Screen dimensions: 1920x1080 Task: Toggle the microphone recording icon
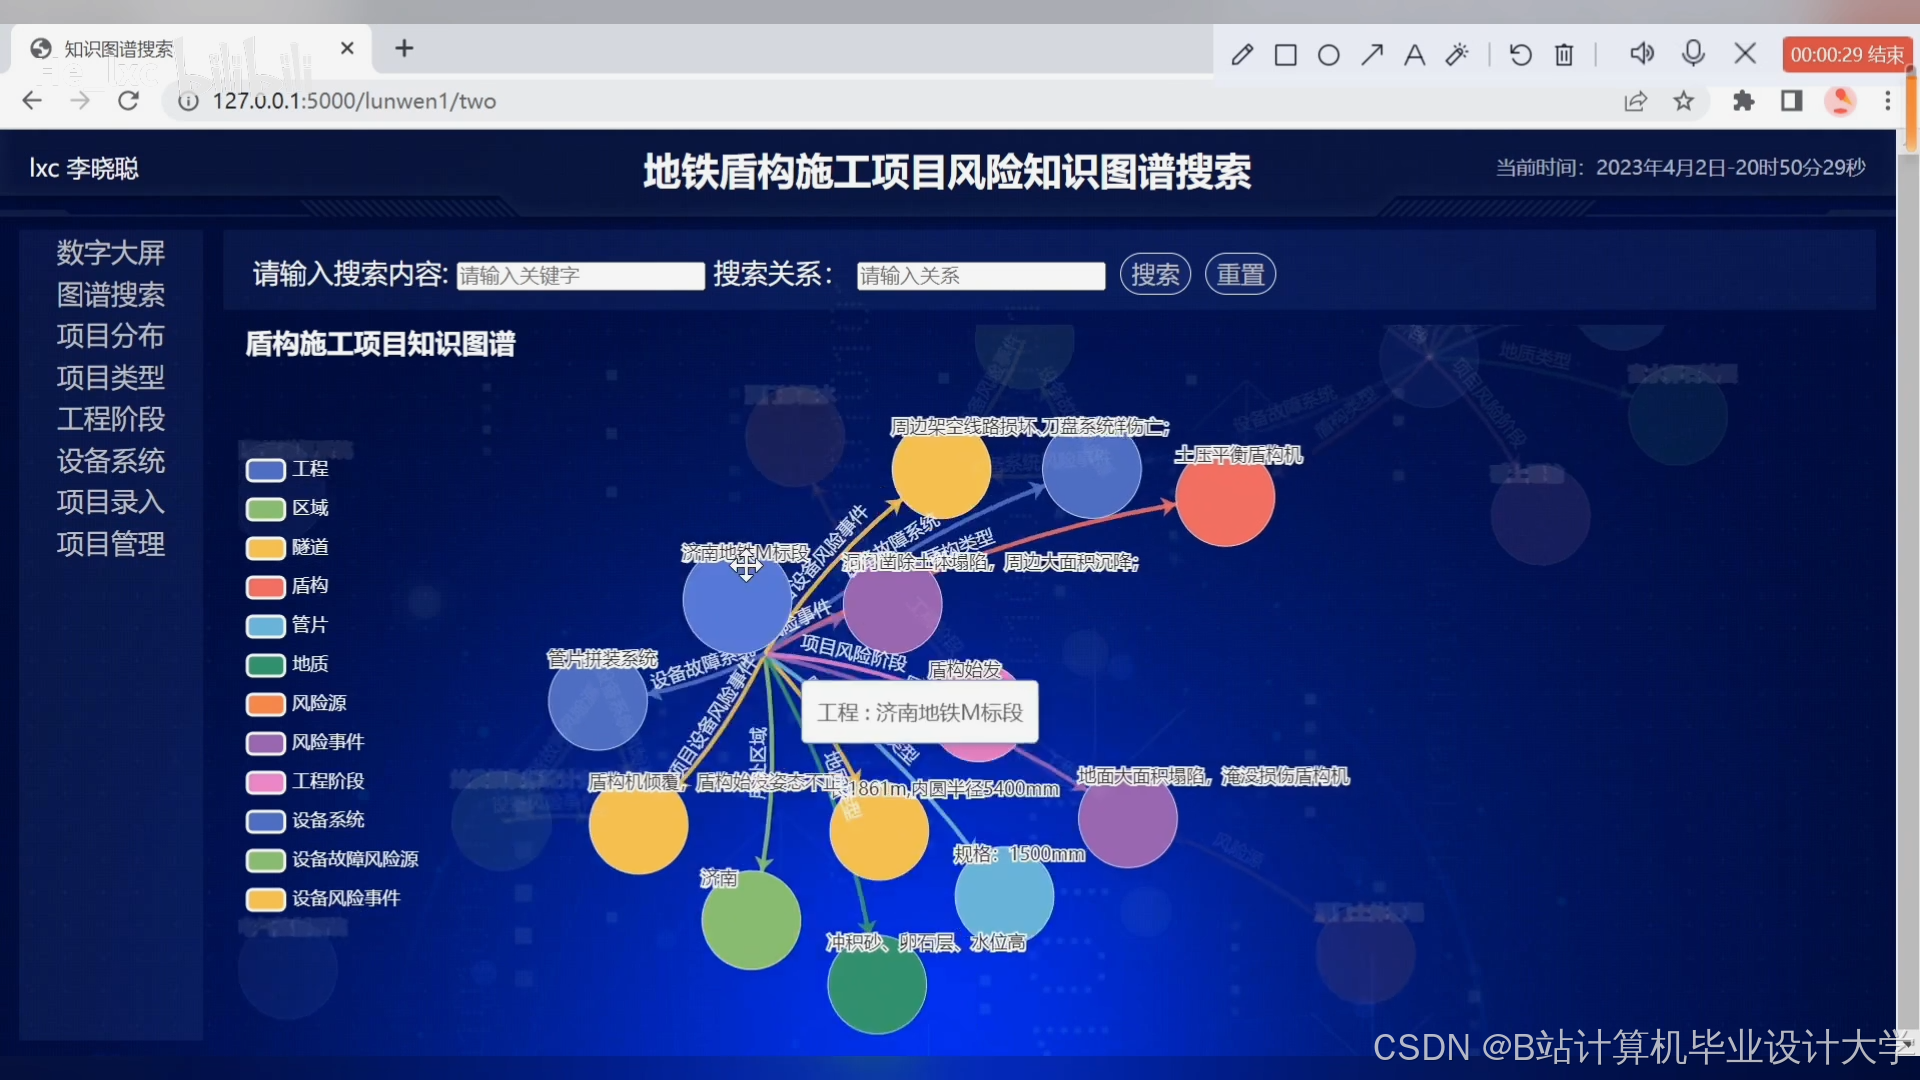point(1693,52)
